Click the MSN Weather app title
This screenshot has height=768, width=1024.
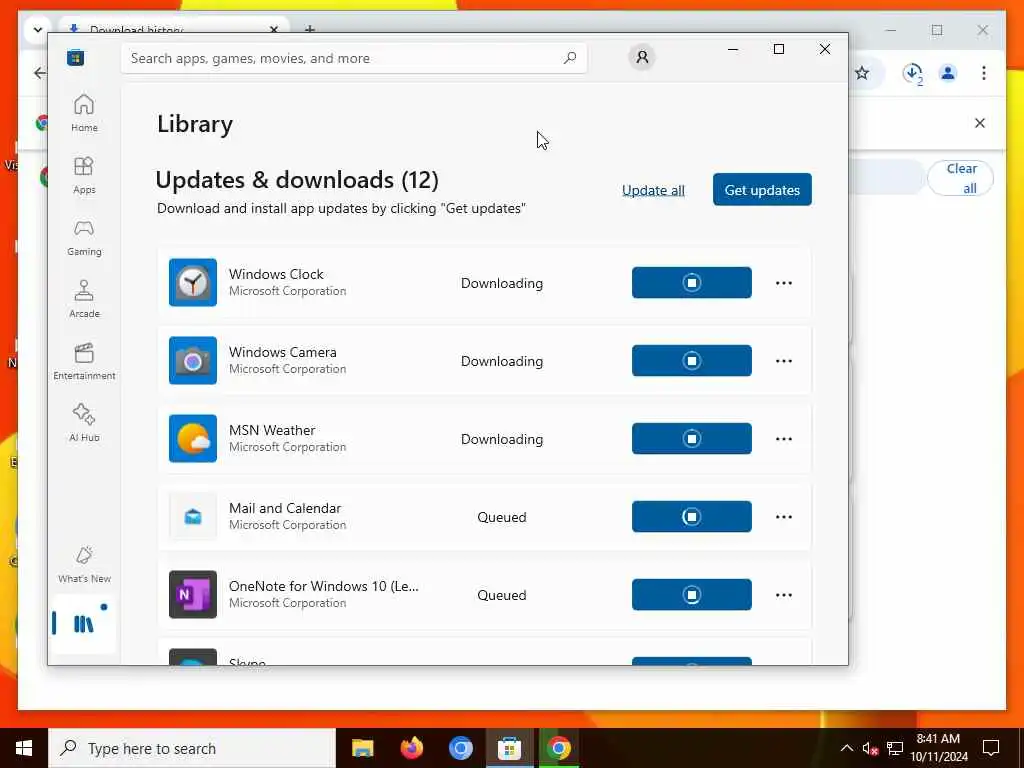tap(272, 430)
